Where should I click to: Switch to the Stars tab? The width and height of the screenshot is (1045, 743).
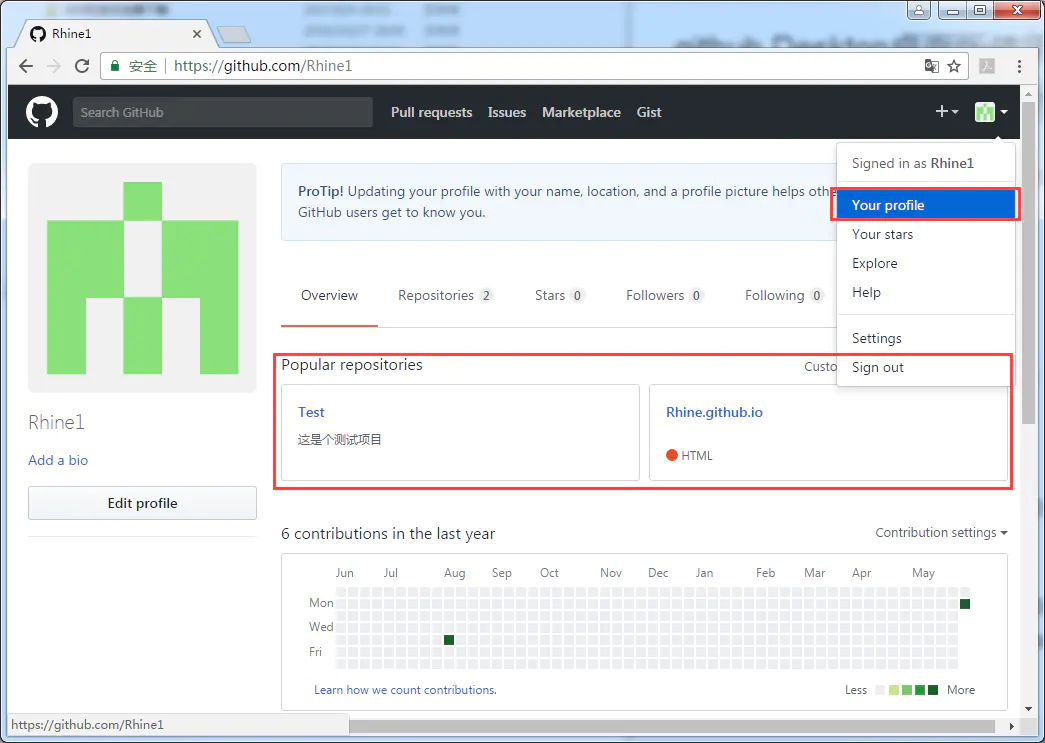(x=559, y=296)
